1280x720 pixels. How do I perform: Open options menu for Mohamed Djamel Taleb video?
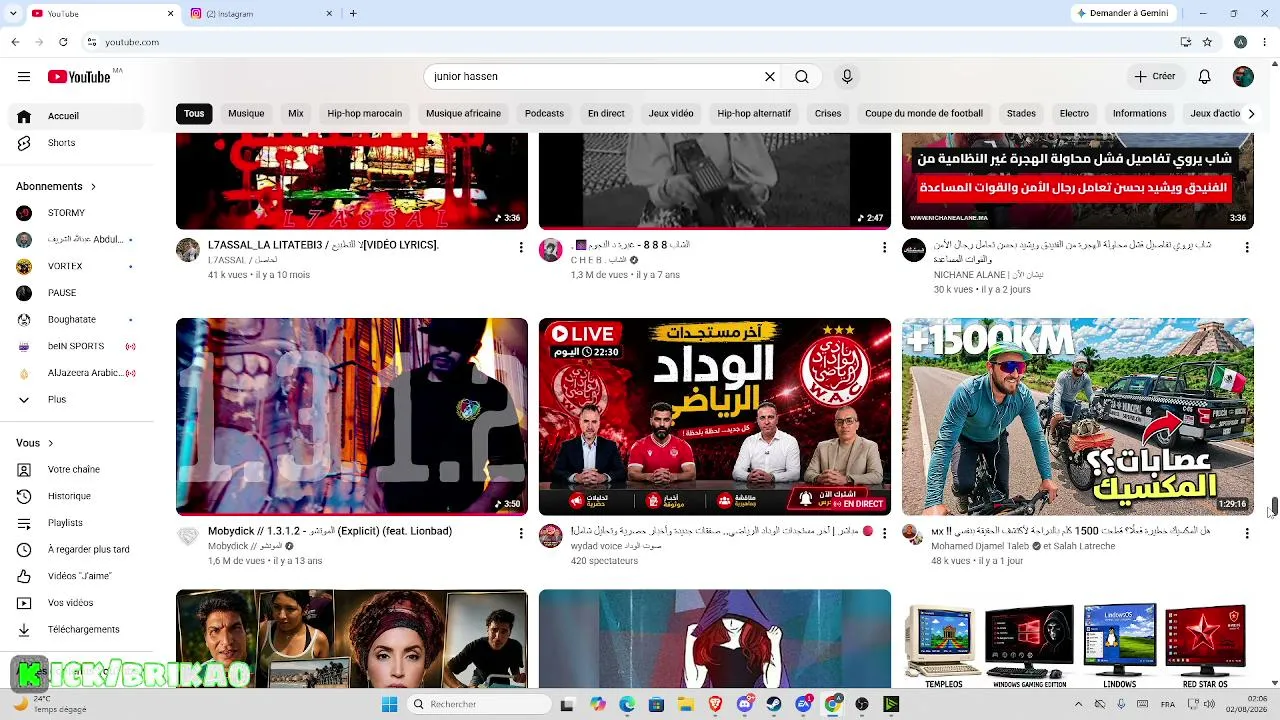coord(1247,534)
